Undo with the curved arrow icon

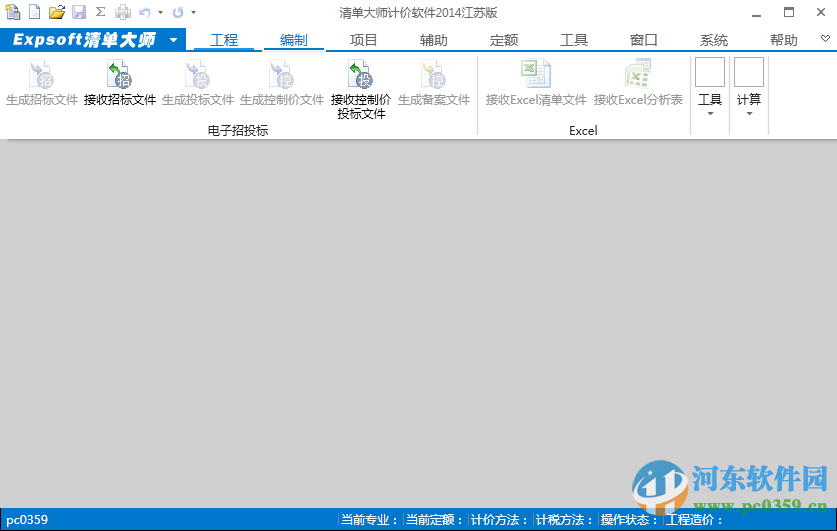145,12
